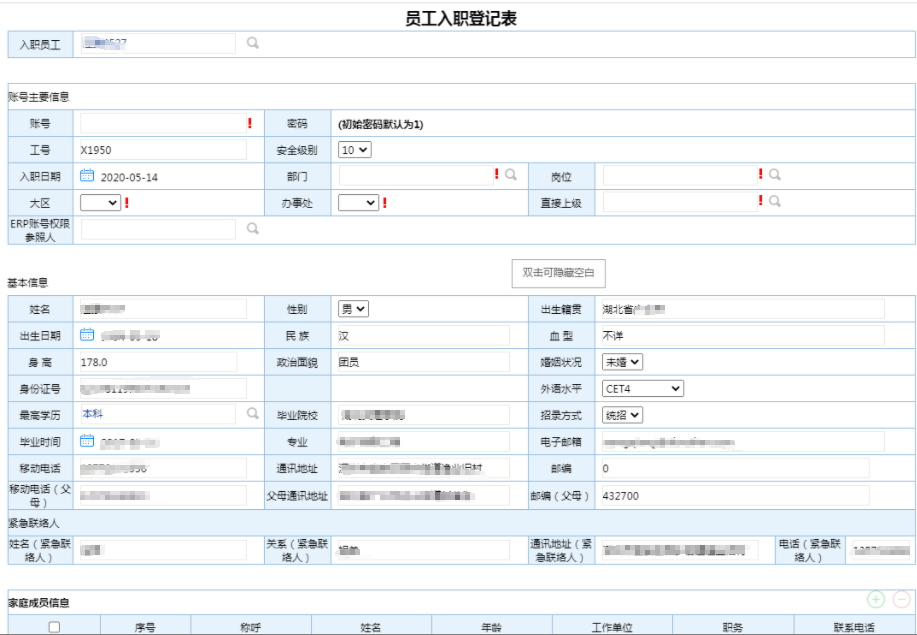
Task: Open the calendar picker for 出生日期
Action: click(87, 335)
